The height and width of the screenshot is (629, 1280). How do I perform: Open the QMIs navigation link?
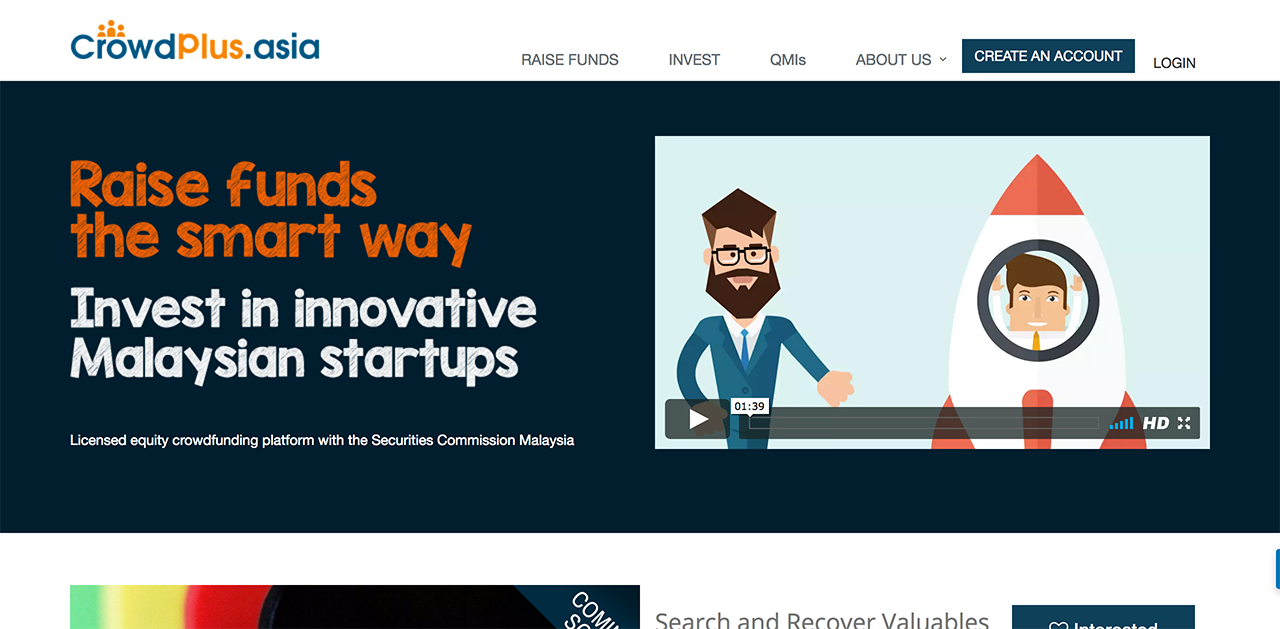point(788,60)
